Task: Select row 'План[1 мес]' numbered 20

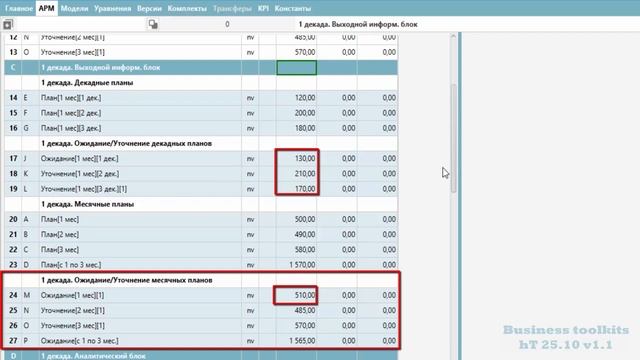Action: pyautogui.click(x=201, y=220)
